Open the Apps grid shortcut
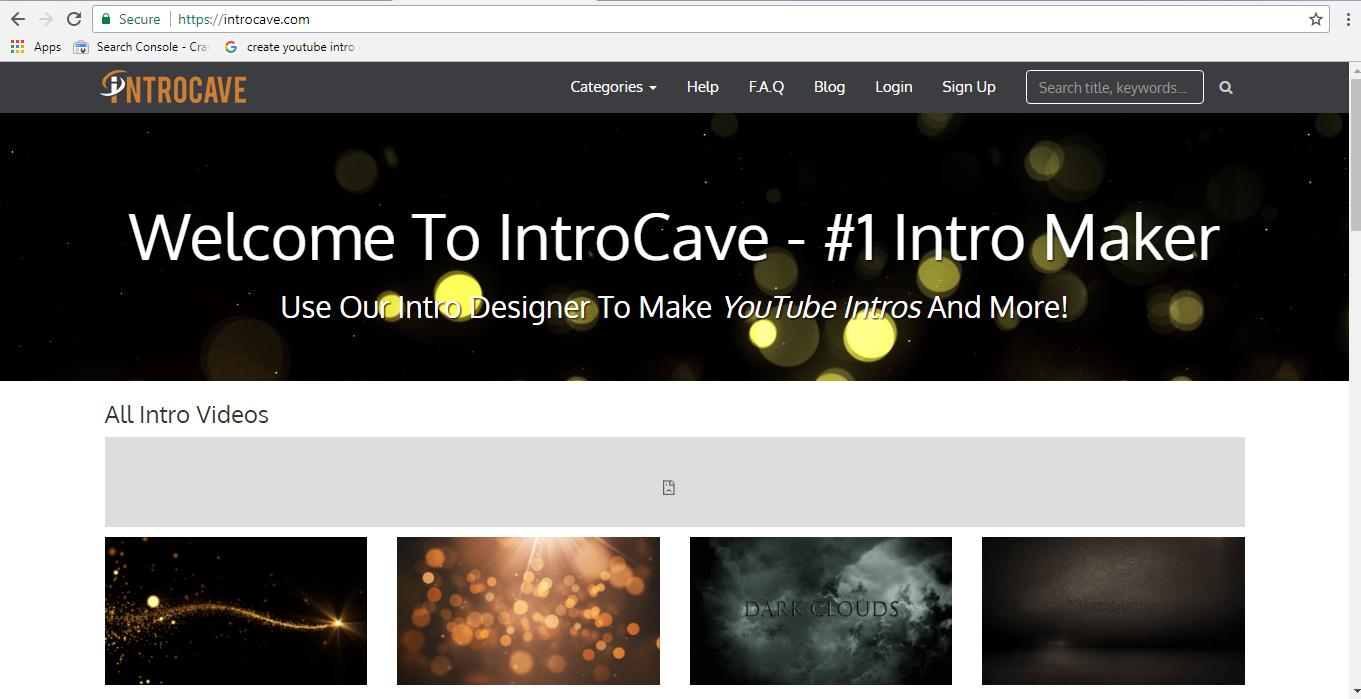The width and height of the screenshot is (1361, 699). (35, 47)
